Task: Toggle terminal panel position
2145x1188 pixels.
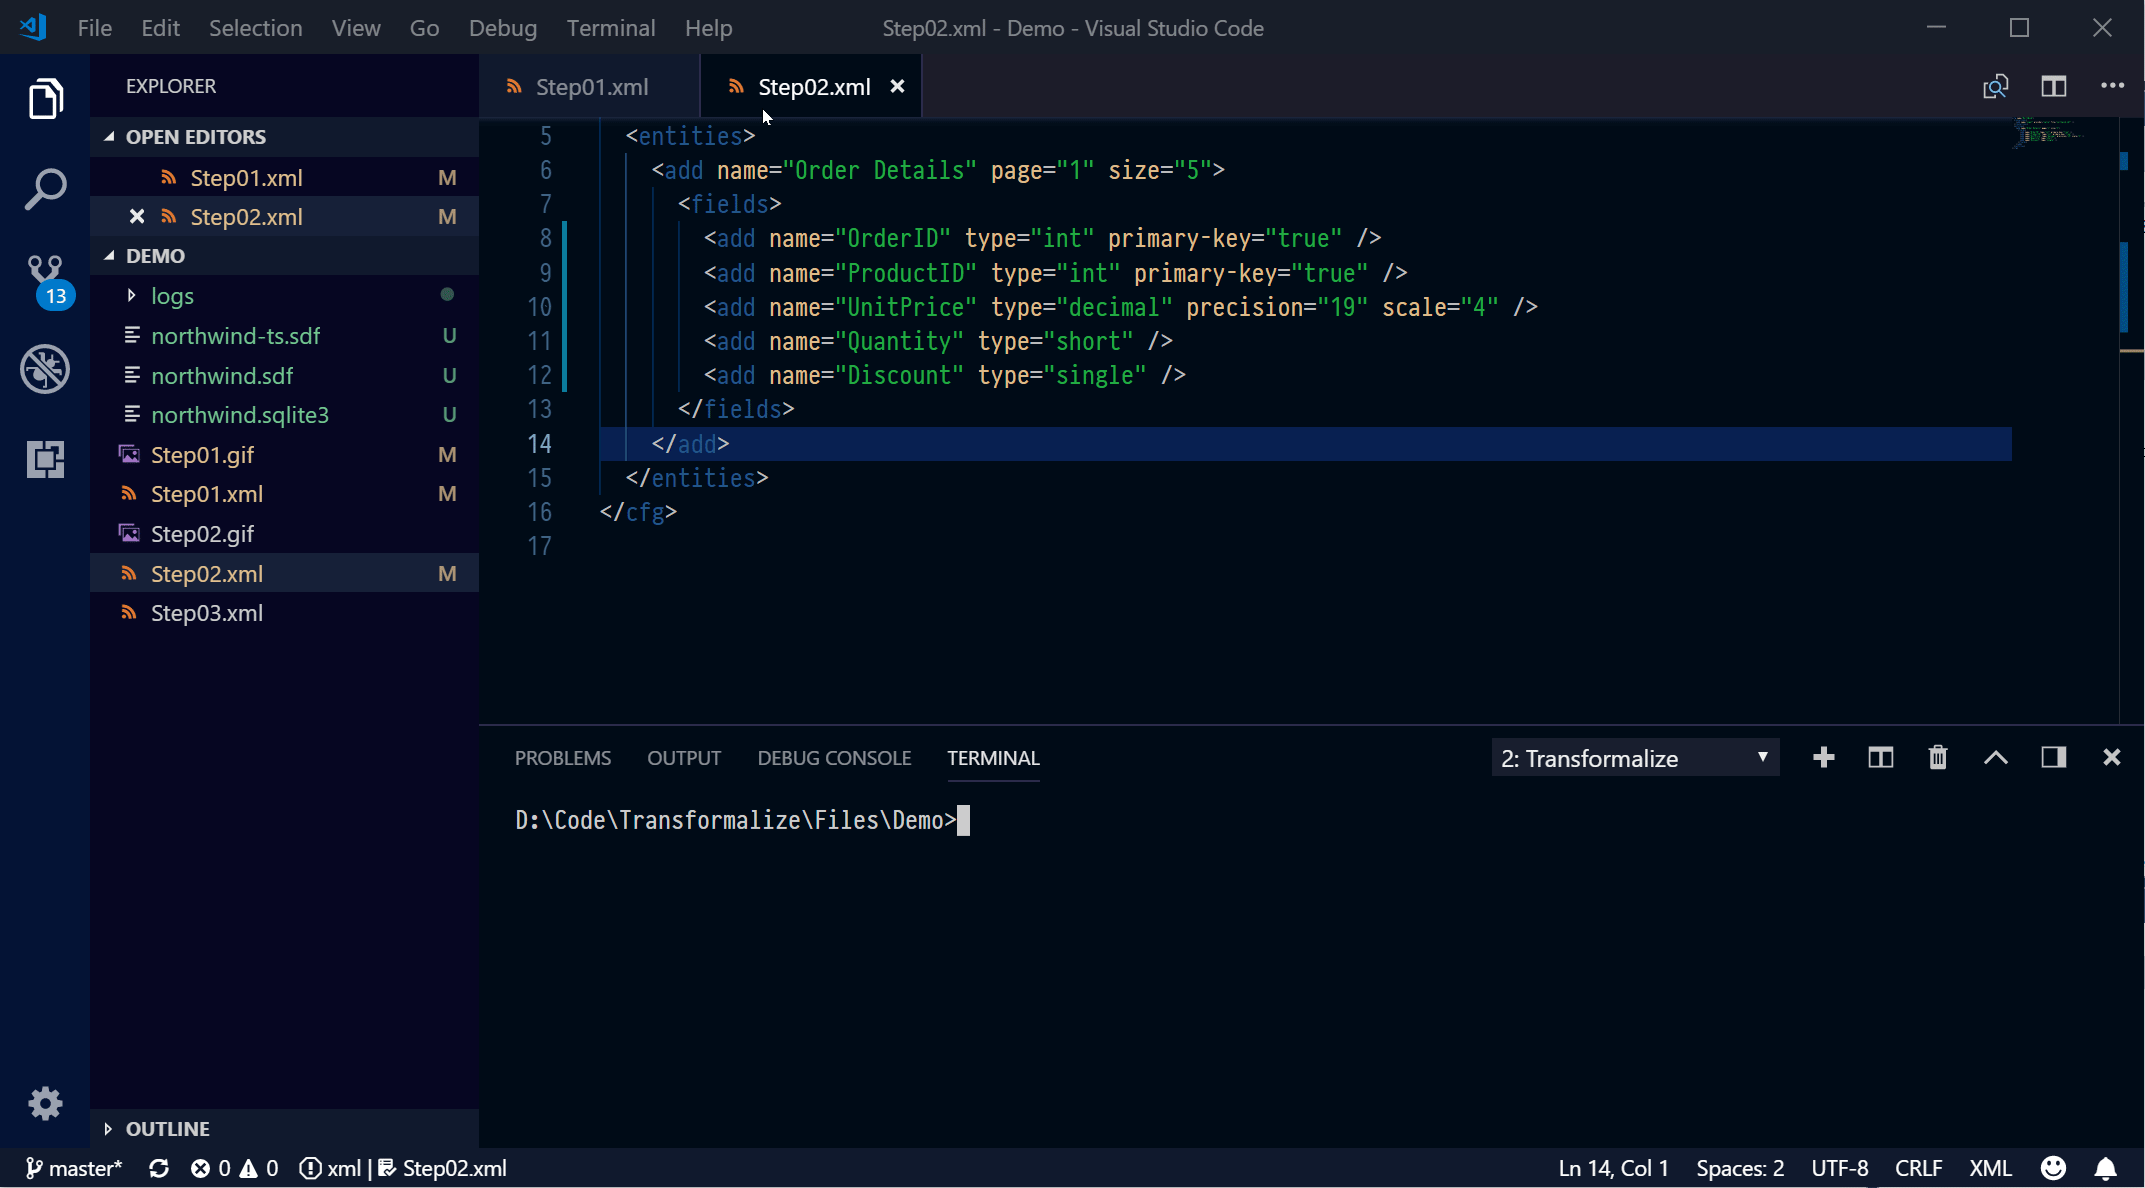Action: pos(2054,758)
